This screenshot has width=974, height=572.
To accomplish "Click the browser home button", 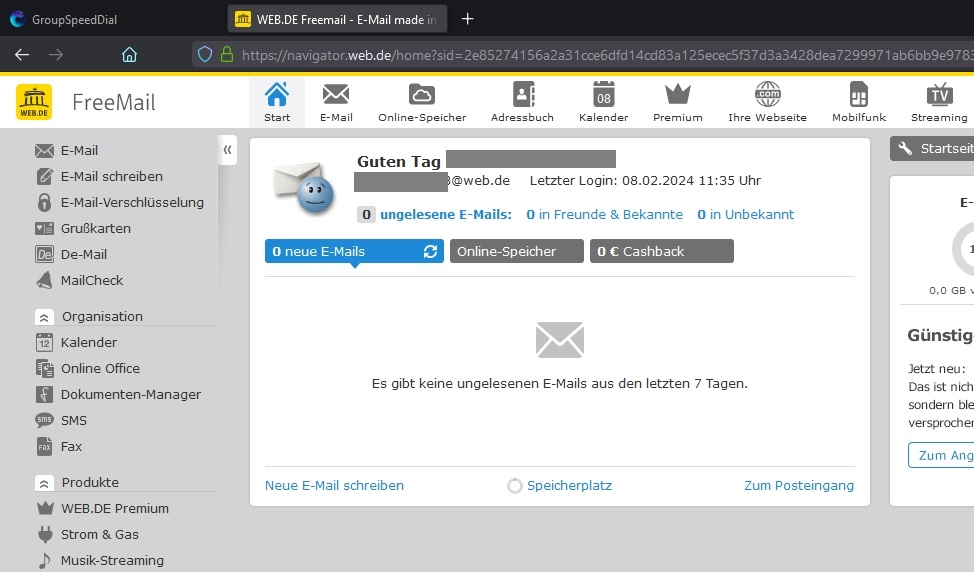I will (129, 55).
